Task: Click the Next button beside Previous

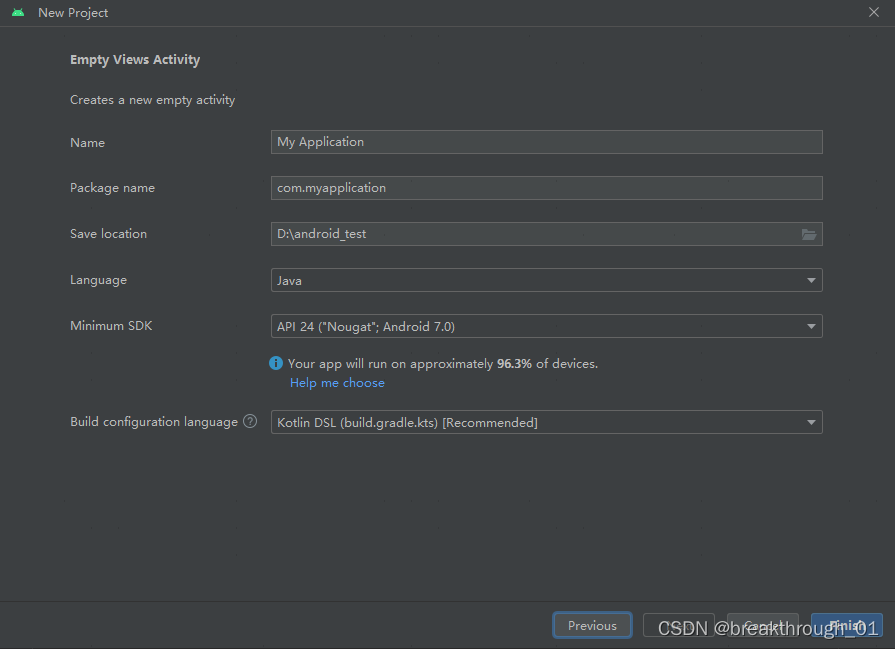Action: pos(678,625)
